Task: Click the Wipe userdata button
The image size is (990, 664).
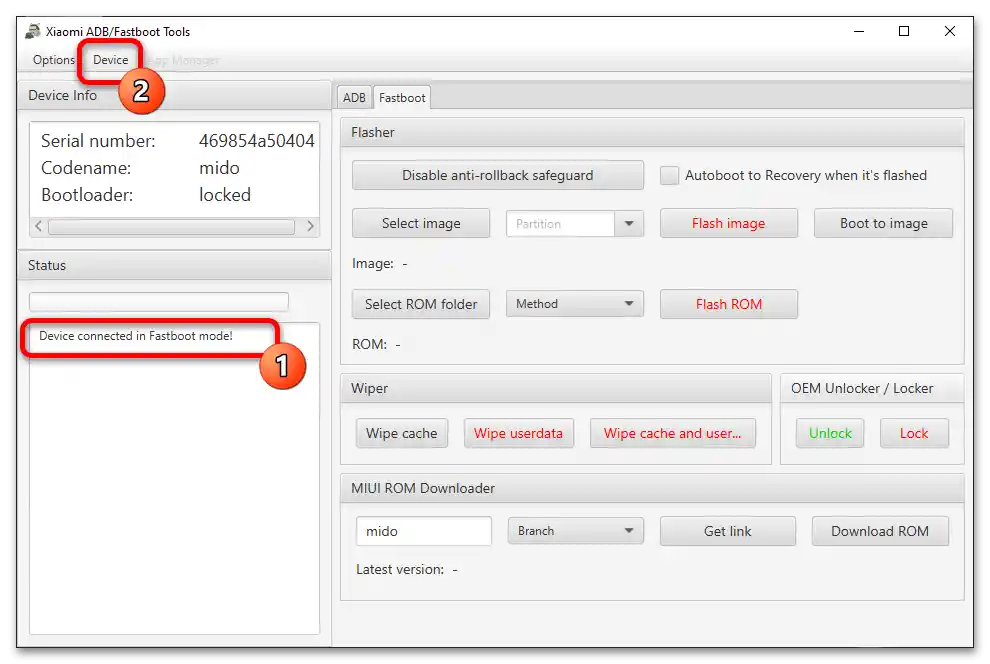Action: pyautogui.click(x=518, y=434)
